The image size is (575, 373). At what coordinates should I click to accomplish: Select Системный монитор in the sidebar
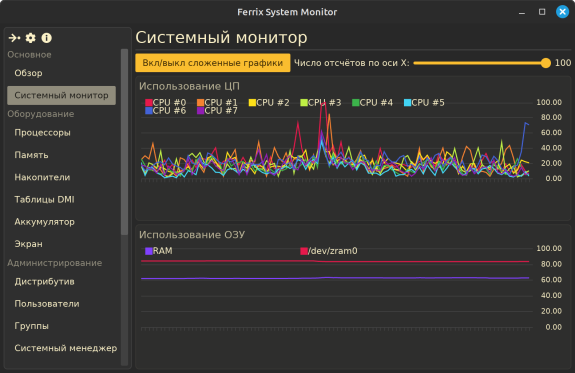pos(61,95)
